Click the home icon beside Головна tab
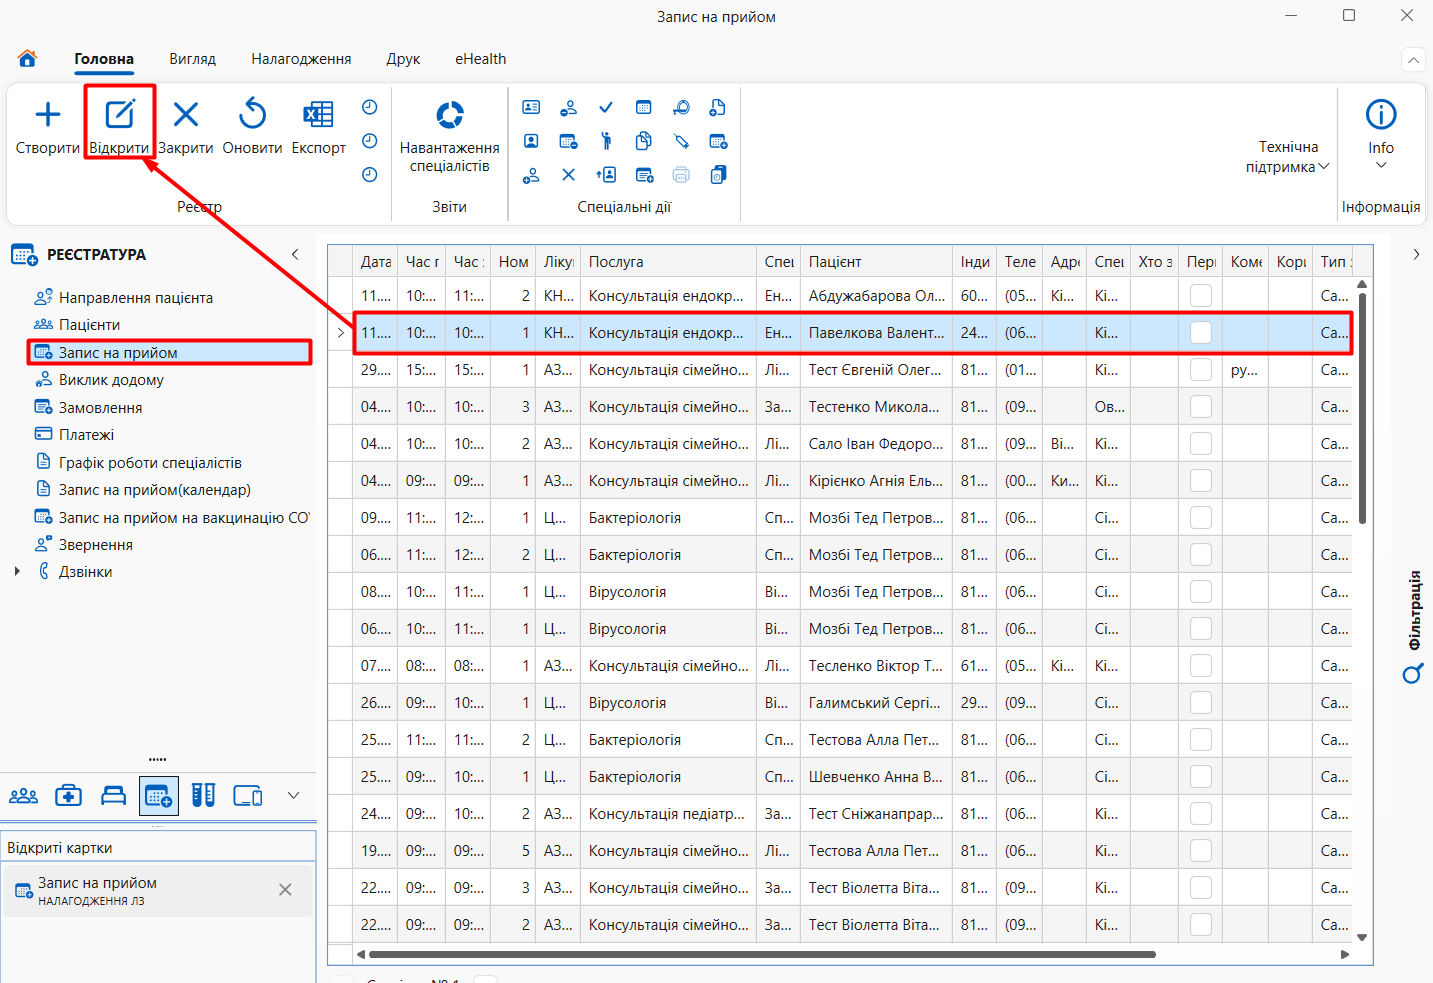Viewport: 1433px width, 983px height. (x=28, y=58)
